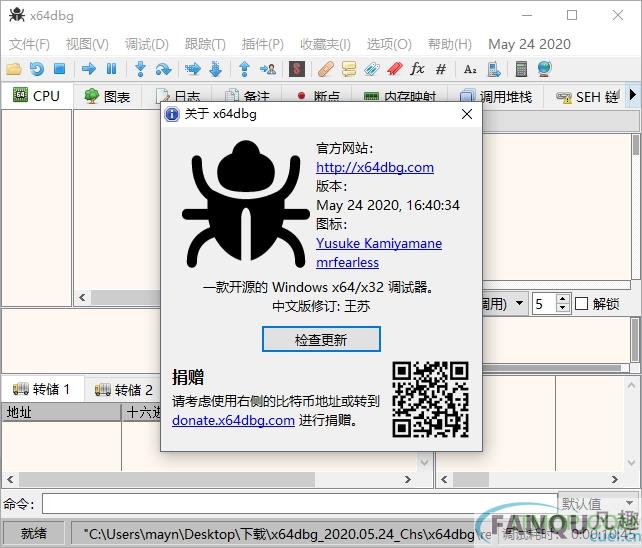Click the Step over icon
This screenshot has width=642, height=548.
[163, 69]
